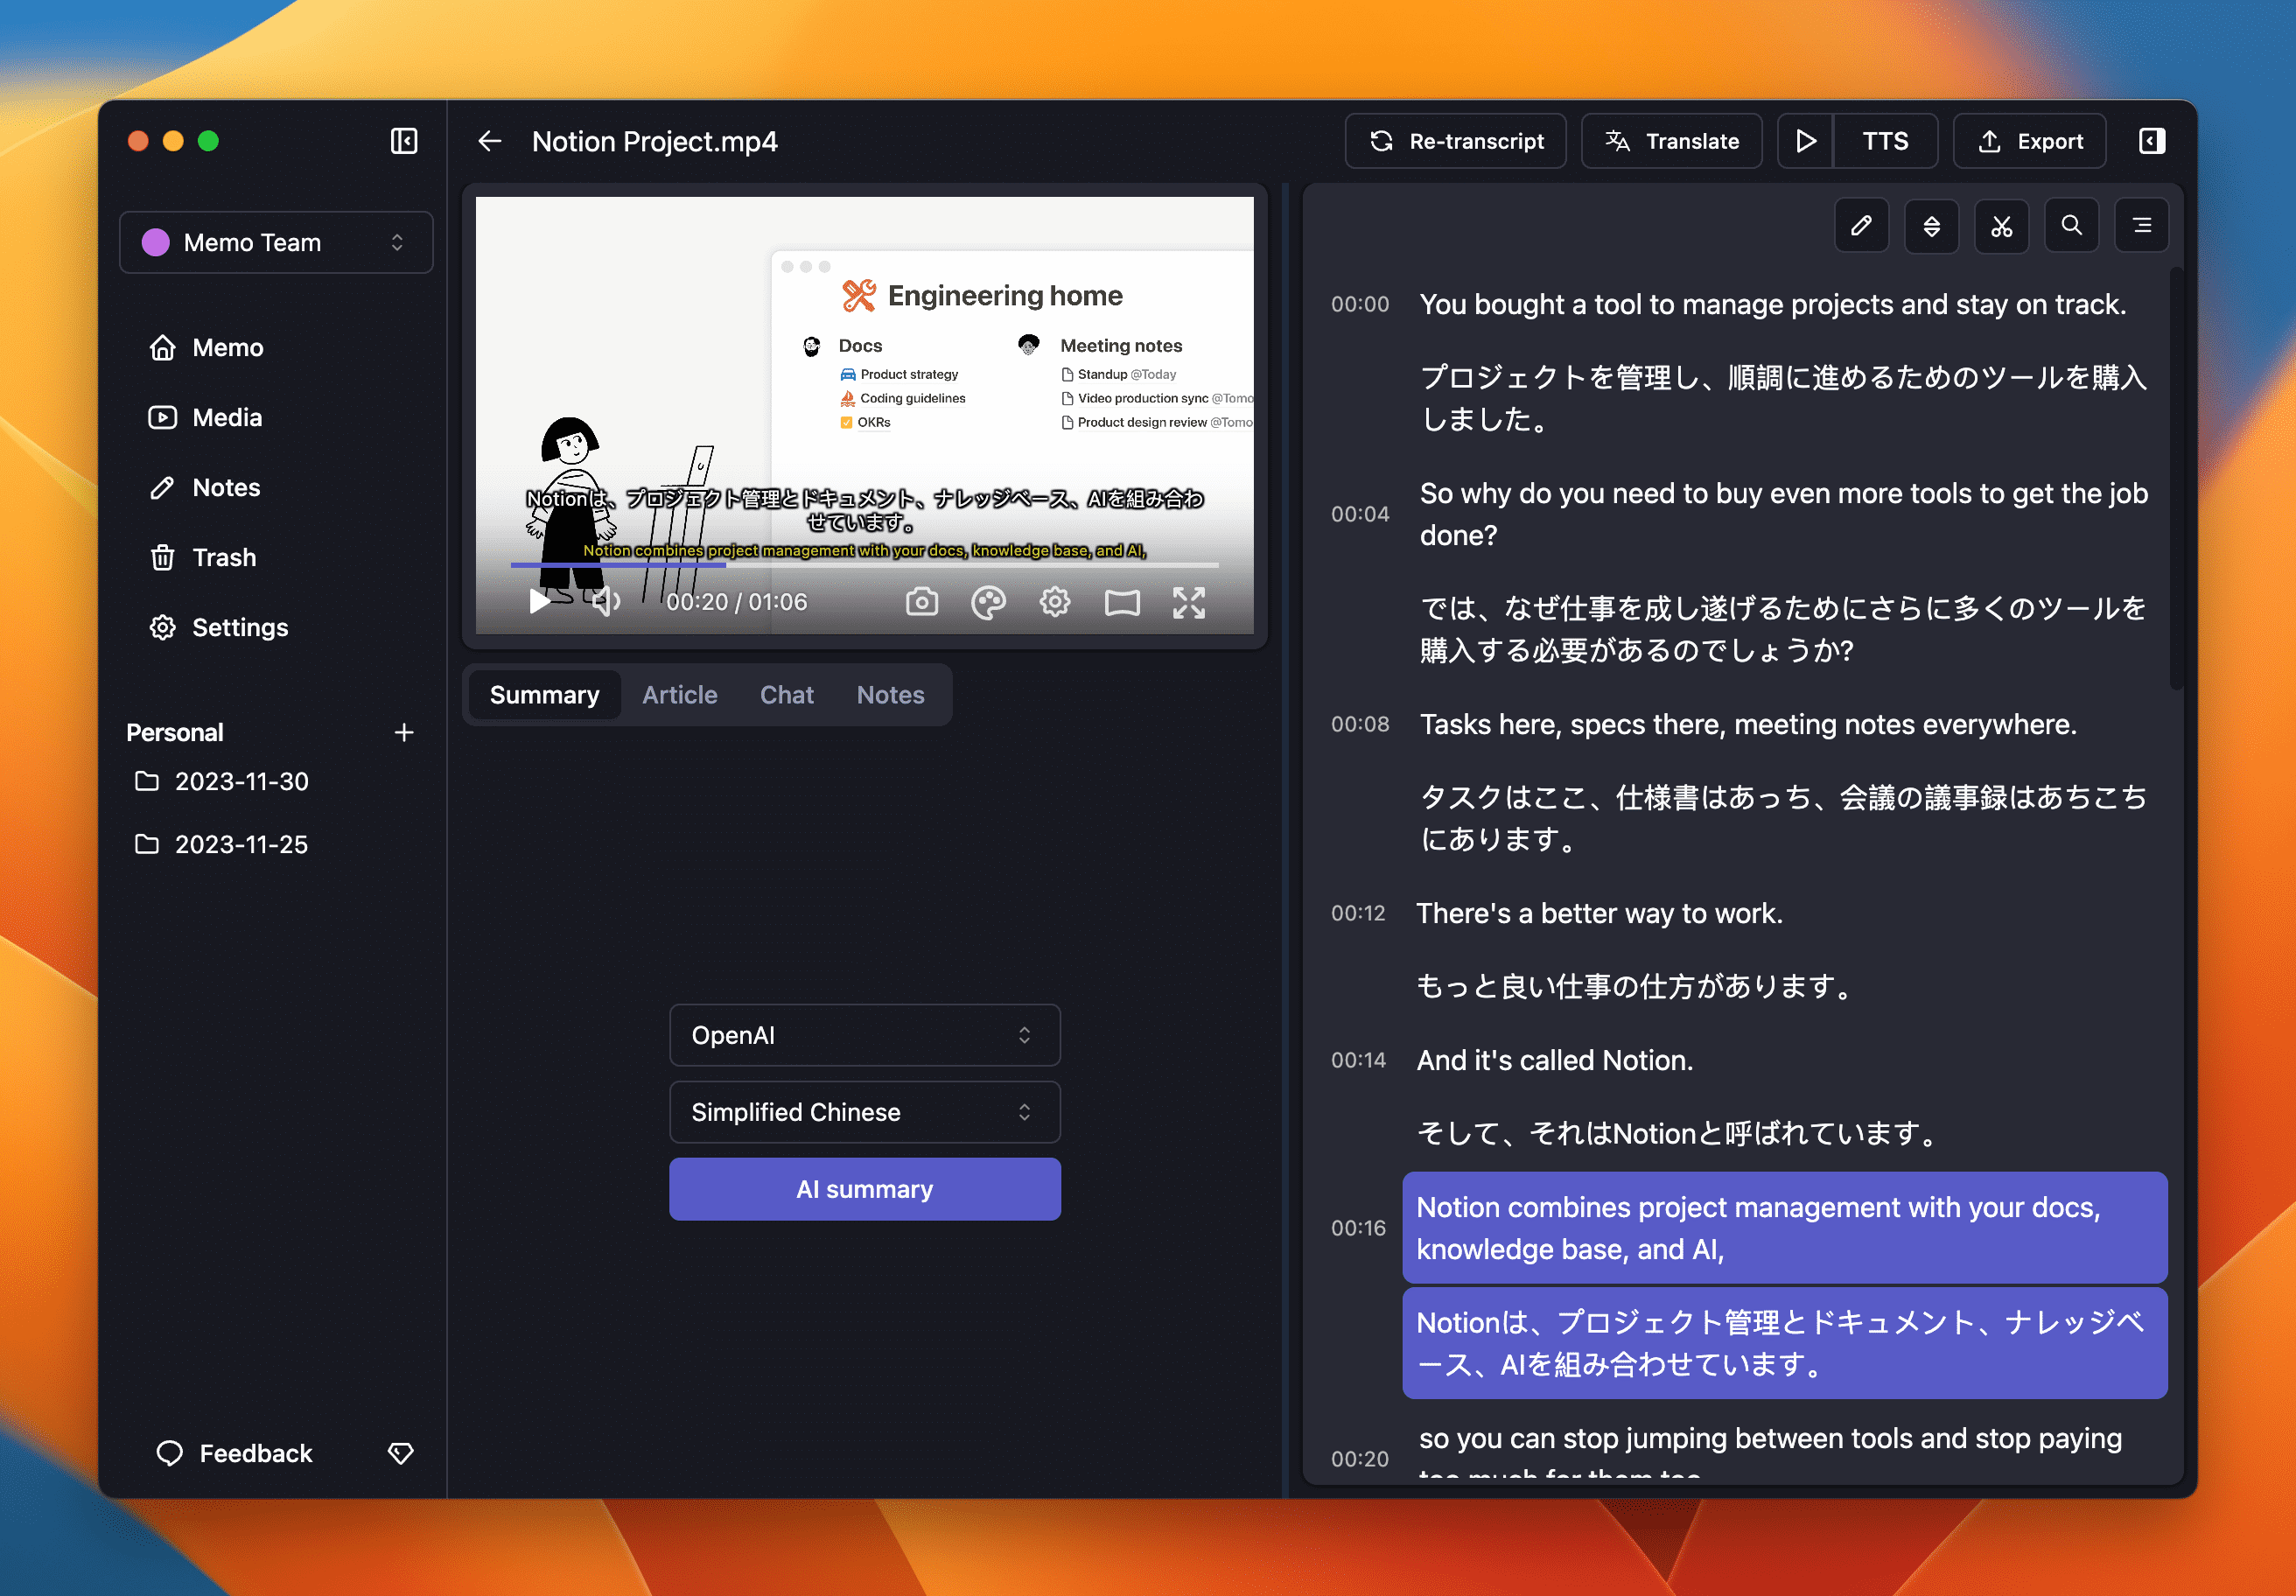Click the AI summary button

coord(865,1188)
